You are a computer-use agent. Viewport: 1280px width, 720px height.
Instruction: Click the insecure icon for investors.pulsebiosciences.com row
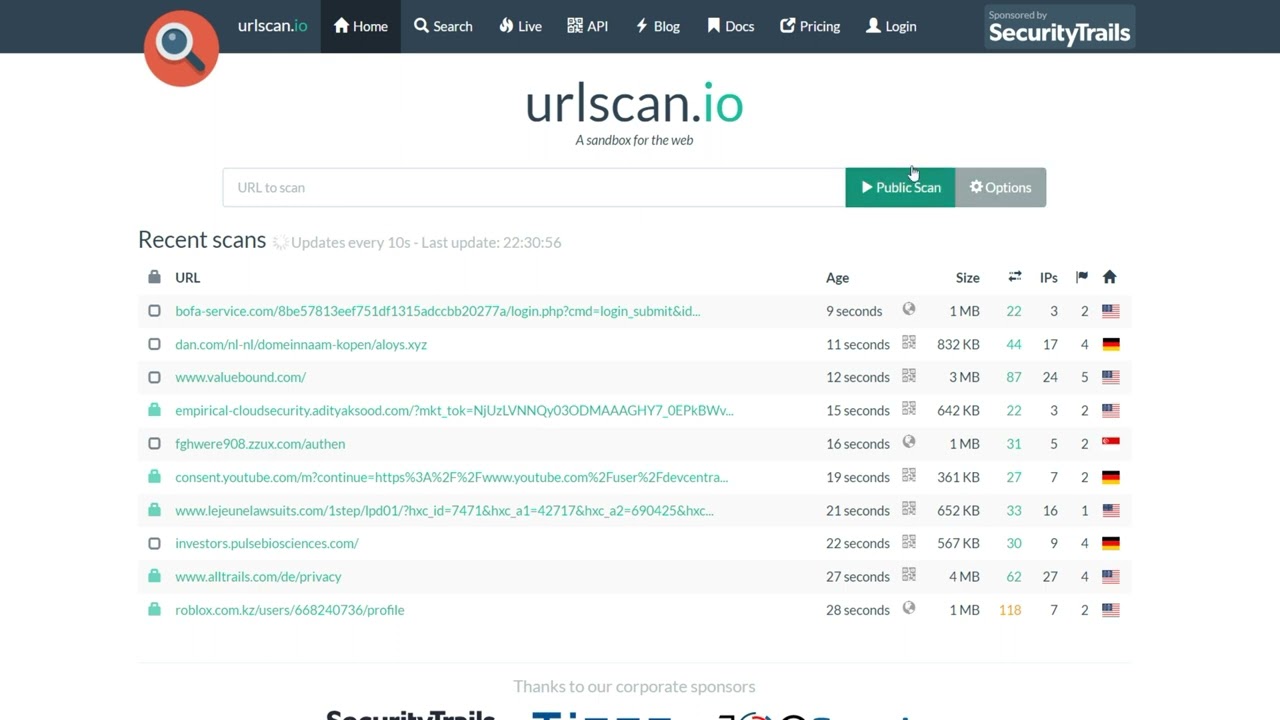click(x=154, y=543)
